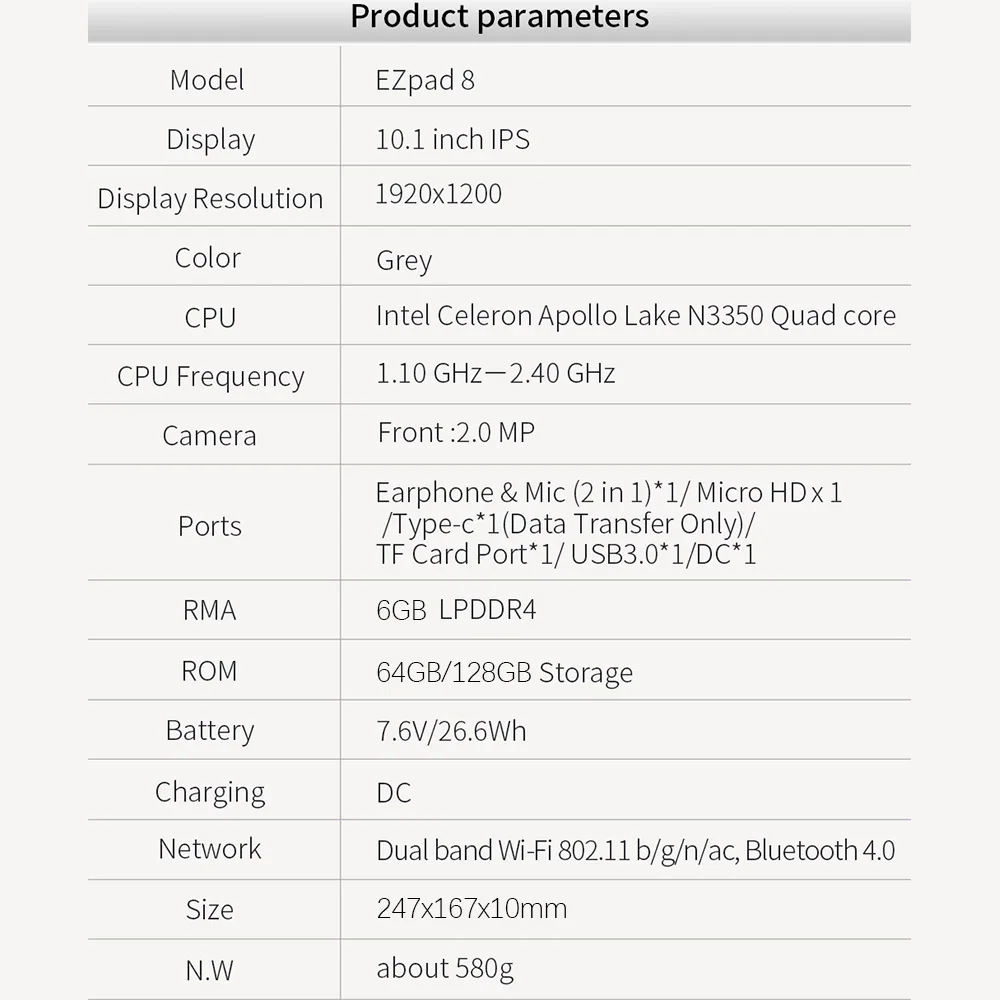Select the 1.10 GHz—2.40 GHz value
Image resolution: width=1000 pixels, height=1000 pixels.
pyautogui.click(x=496, y=373)
